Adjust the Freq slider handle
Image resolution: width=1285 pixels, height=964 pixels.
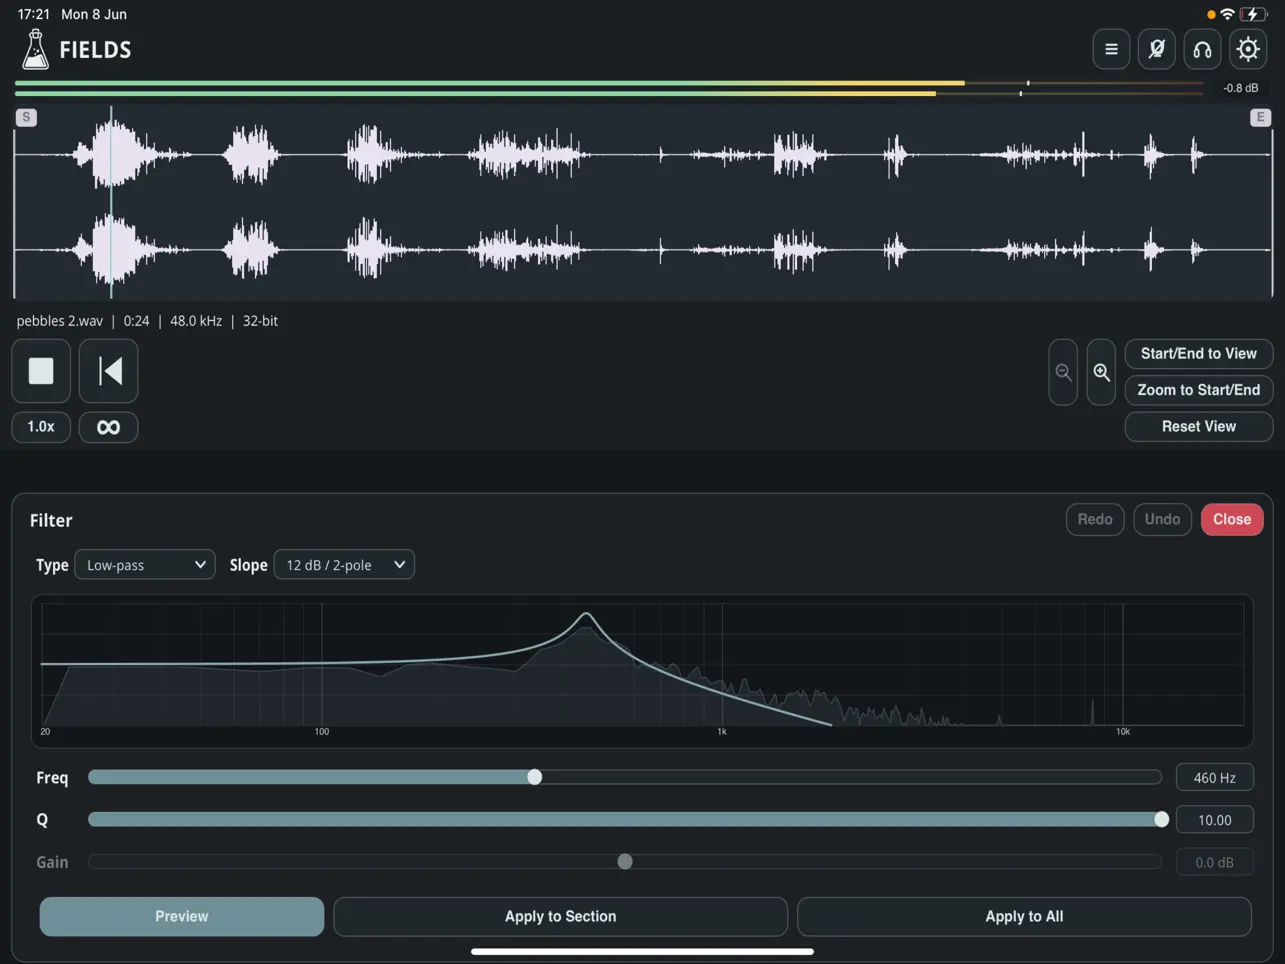pos(535,777)
